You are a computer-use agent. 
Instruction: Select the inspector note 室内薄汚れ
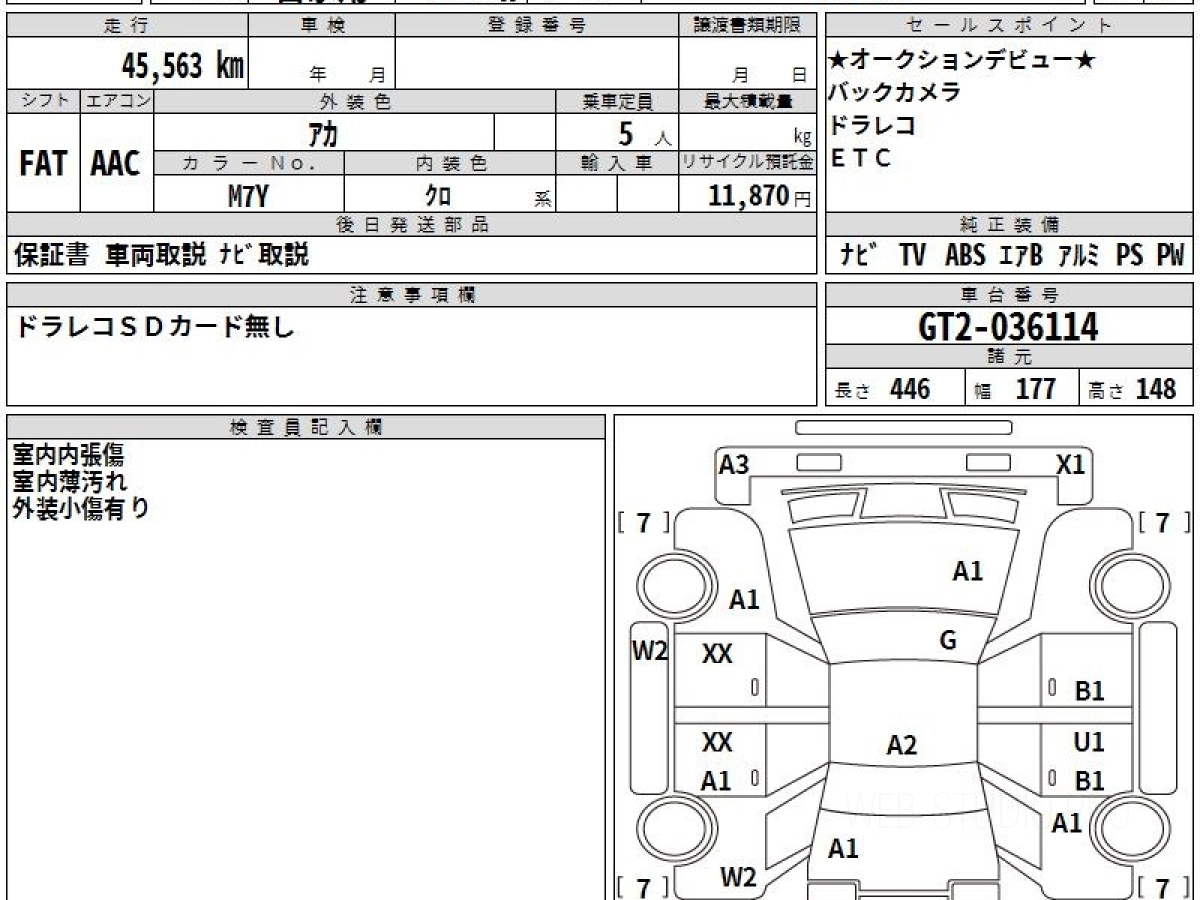70,481
